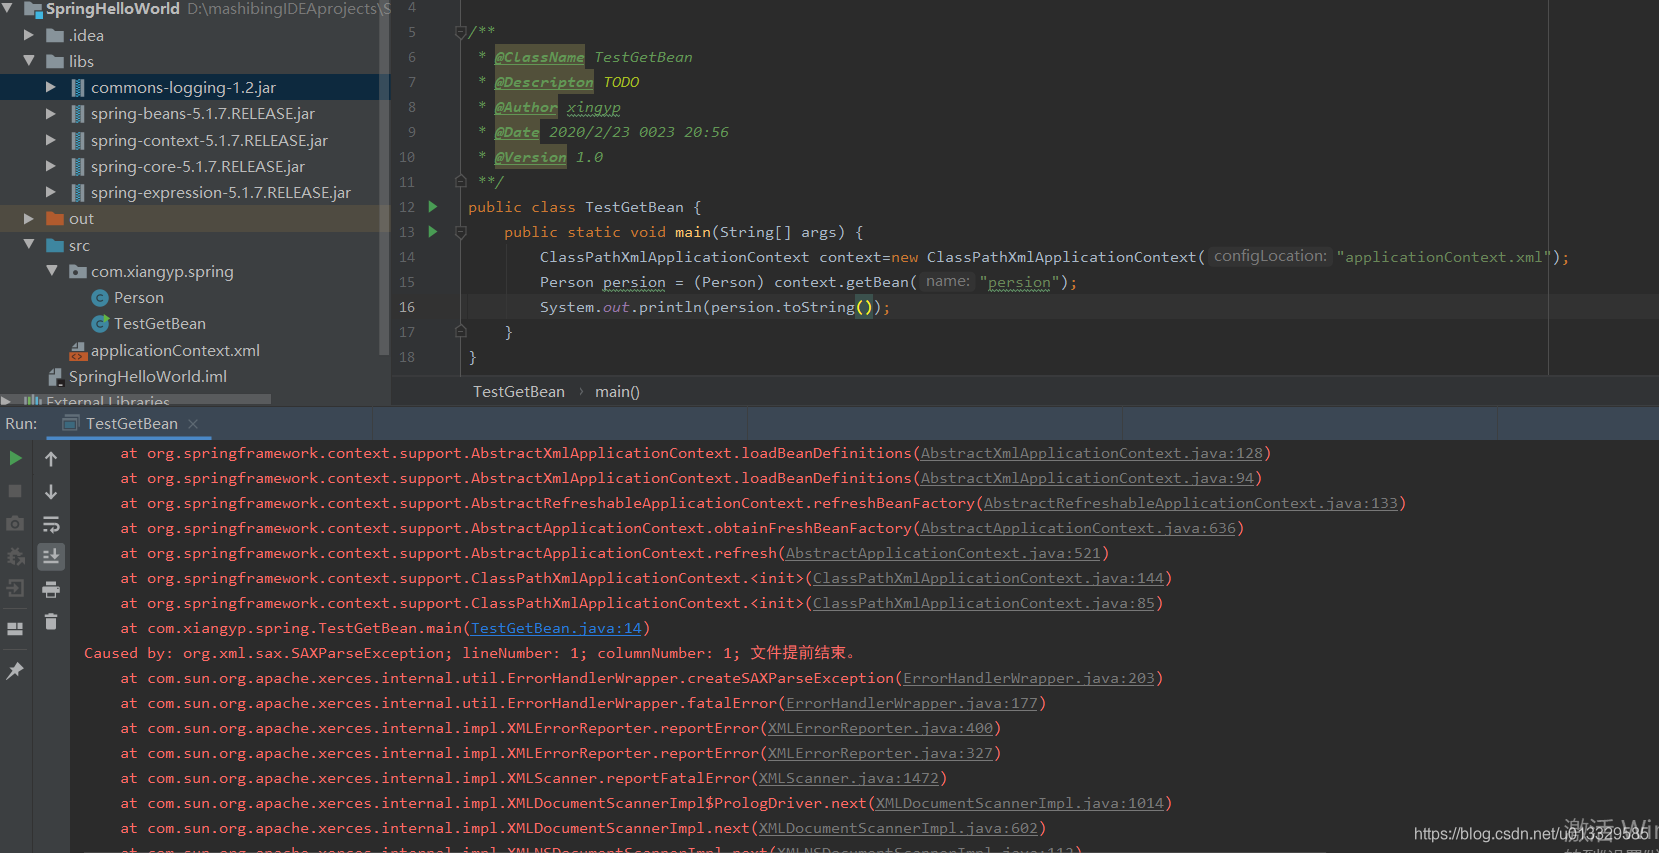This screenshot has width=1659, height=853.
Task: Close the TestGetBean run tab
Action: (194, 424)
